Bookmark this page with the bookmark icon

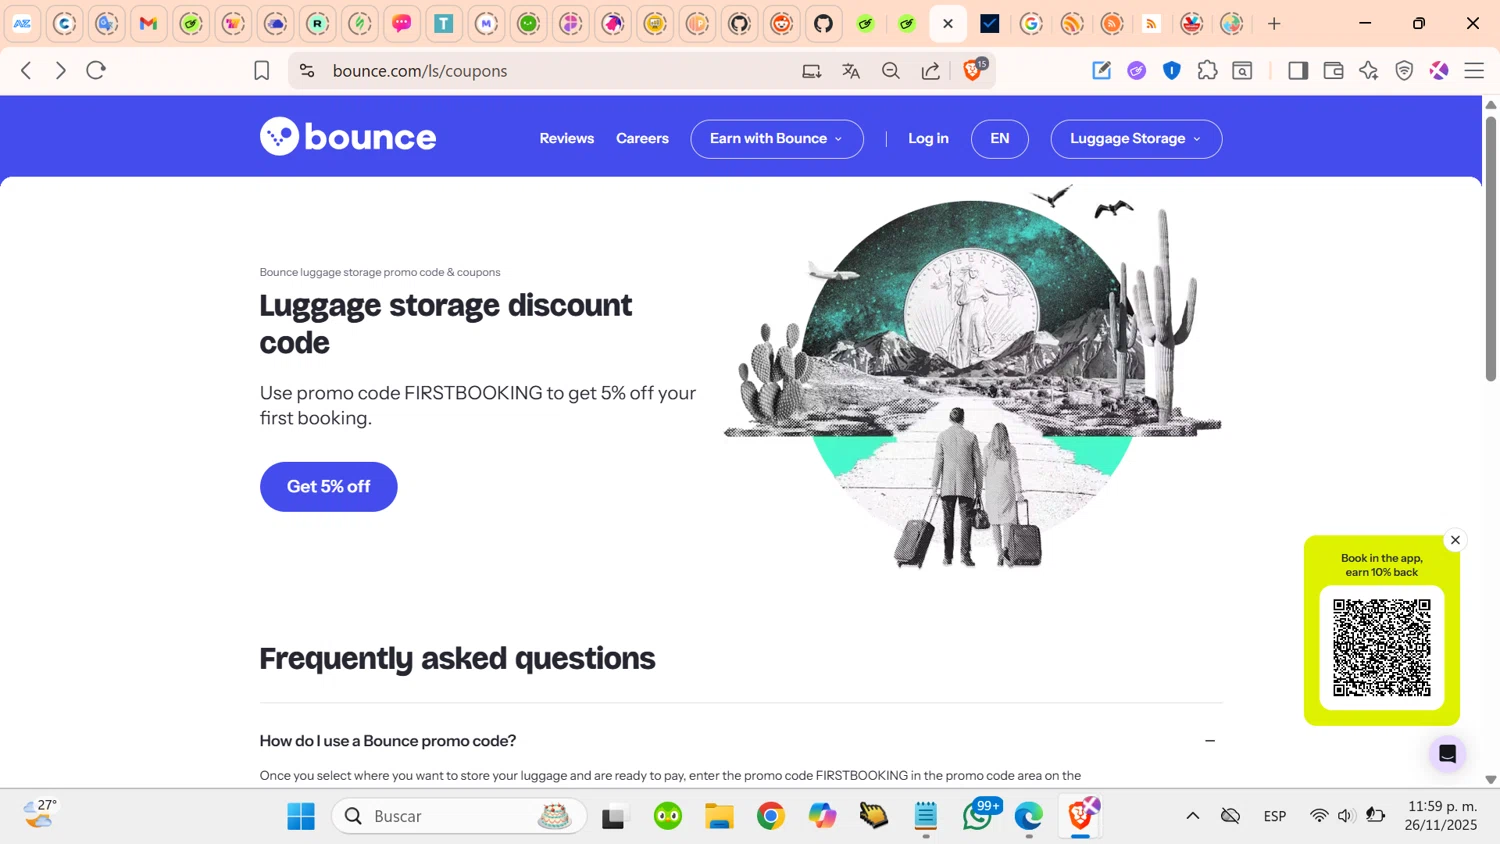pos(262,71)
